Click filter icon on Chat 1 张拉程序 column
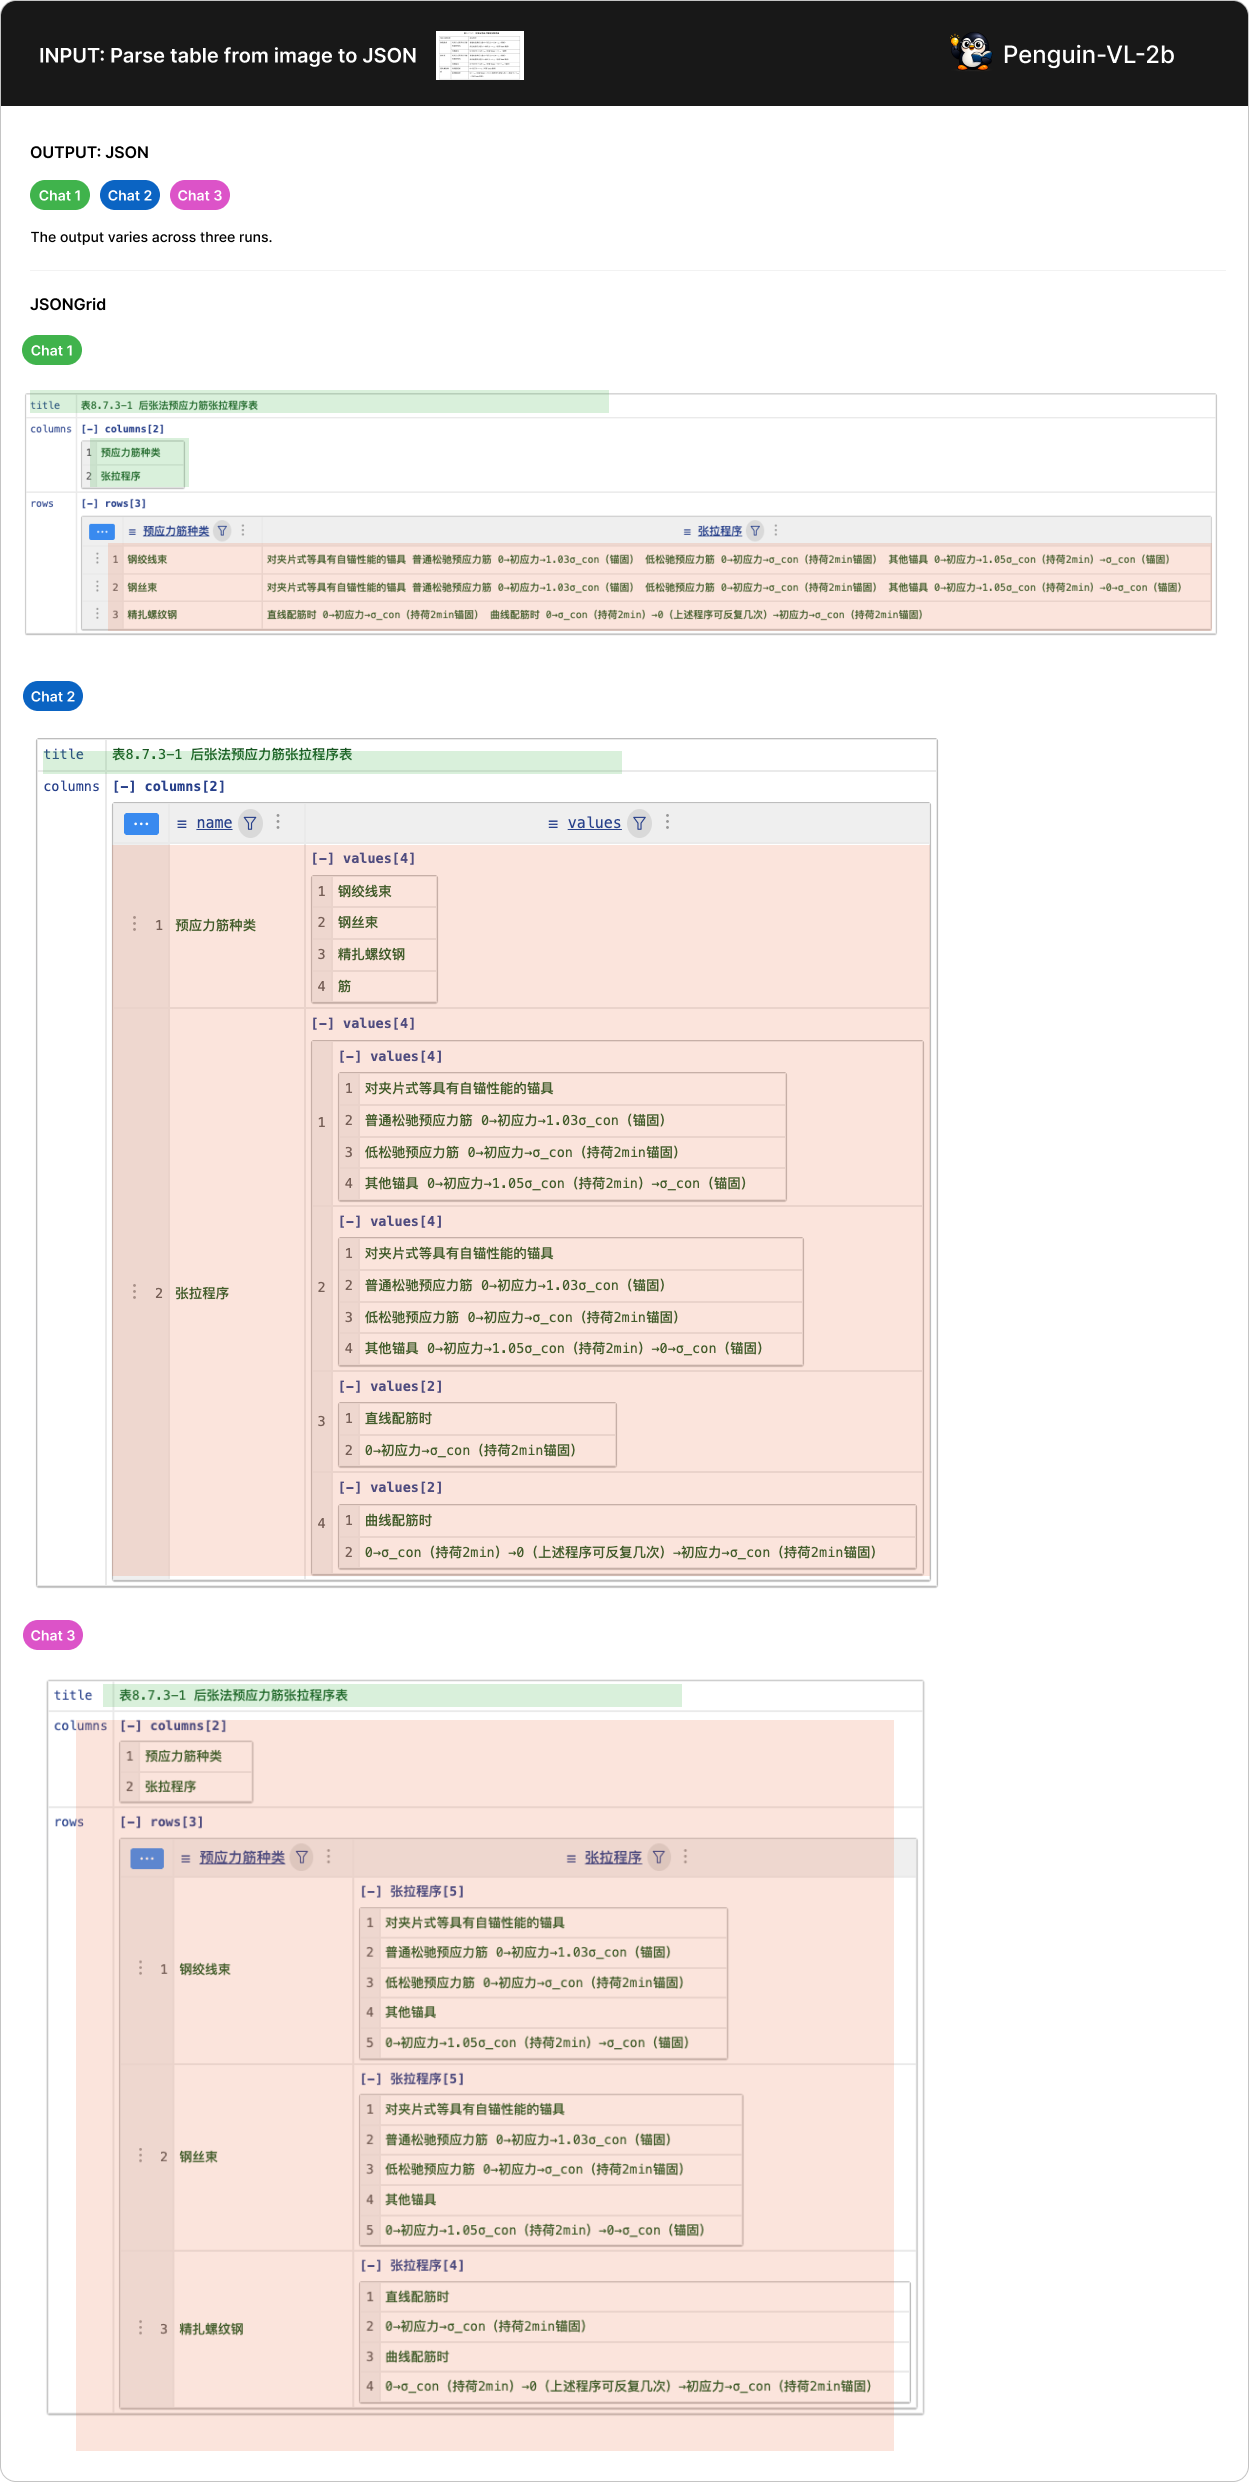 click(x=756, y=531)
